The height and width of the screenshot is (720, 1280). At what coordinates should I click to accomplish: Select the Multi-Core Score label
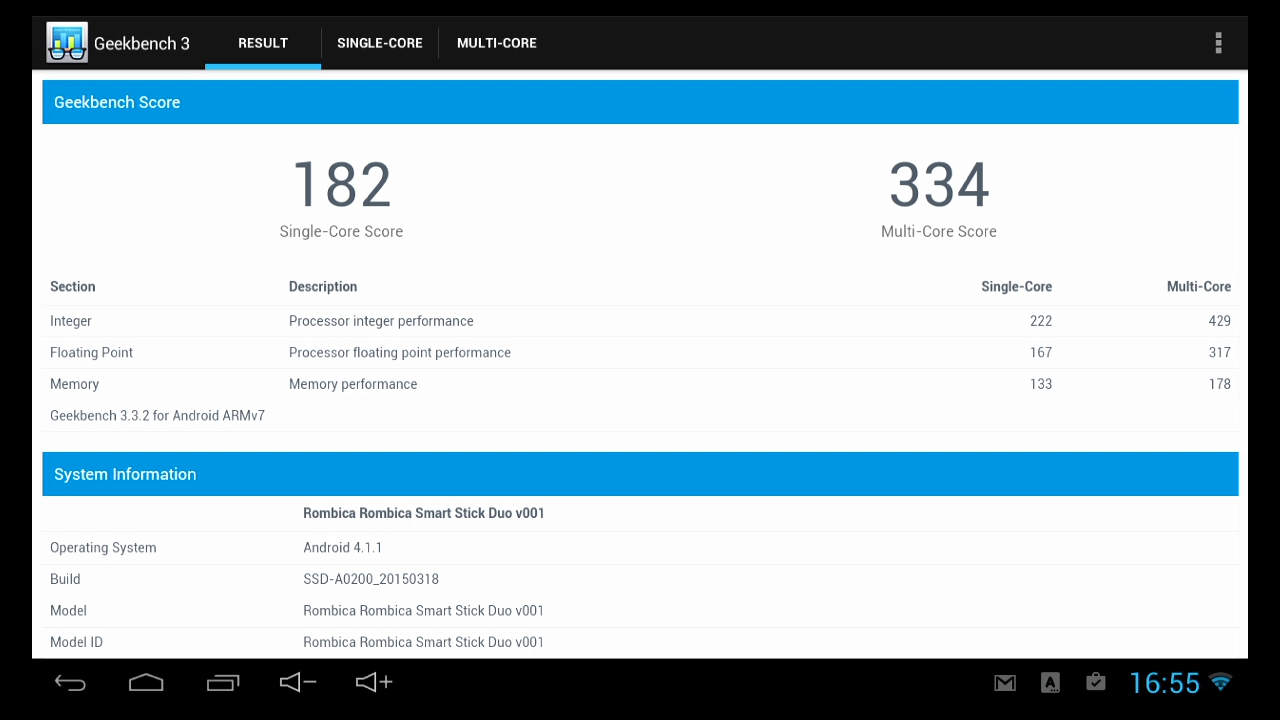point(939,231)
